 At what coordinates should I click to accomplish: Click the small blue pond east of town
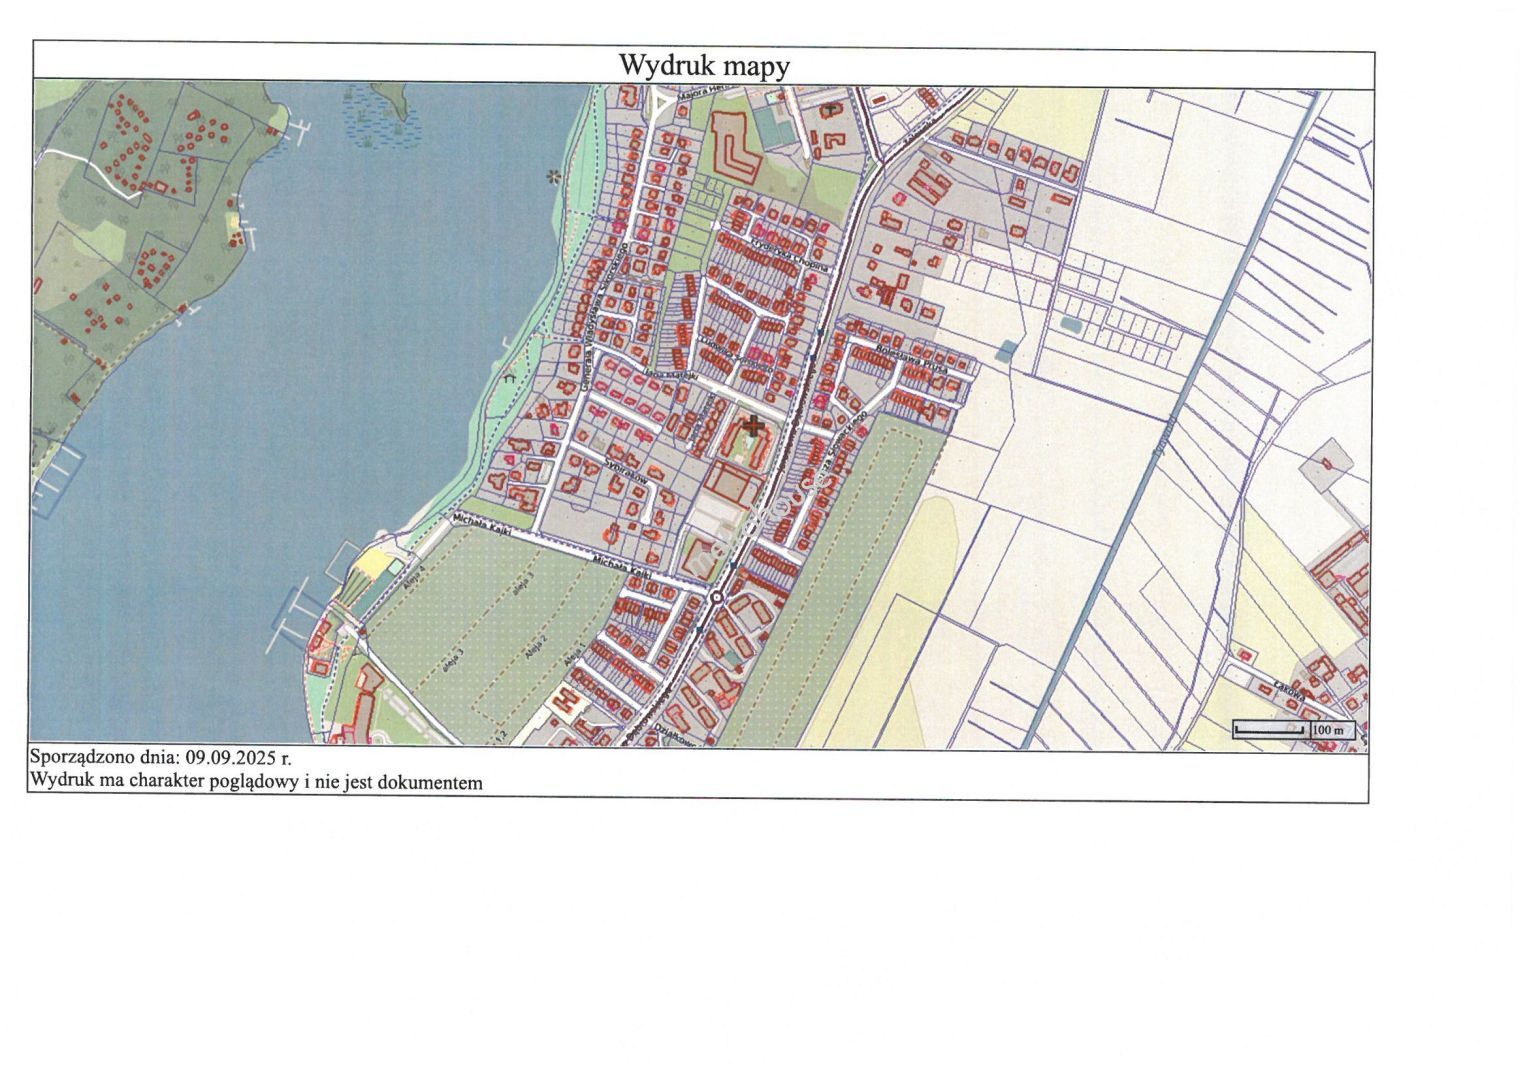1005,350
